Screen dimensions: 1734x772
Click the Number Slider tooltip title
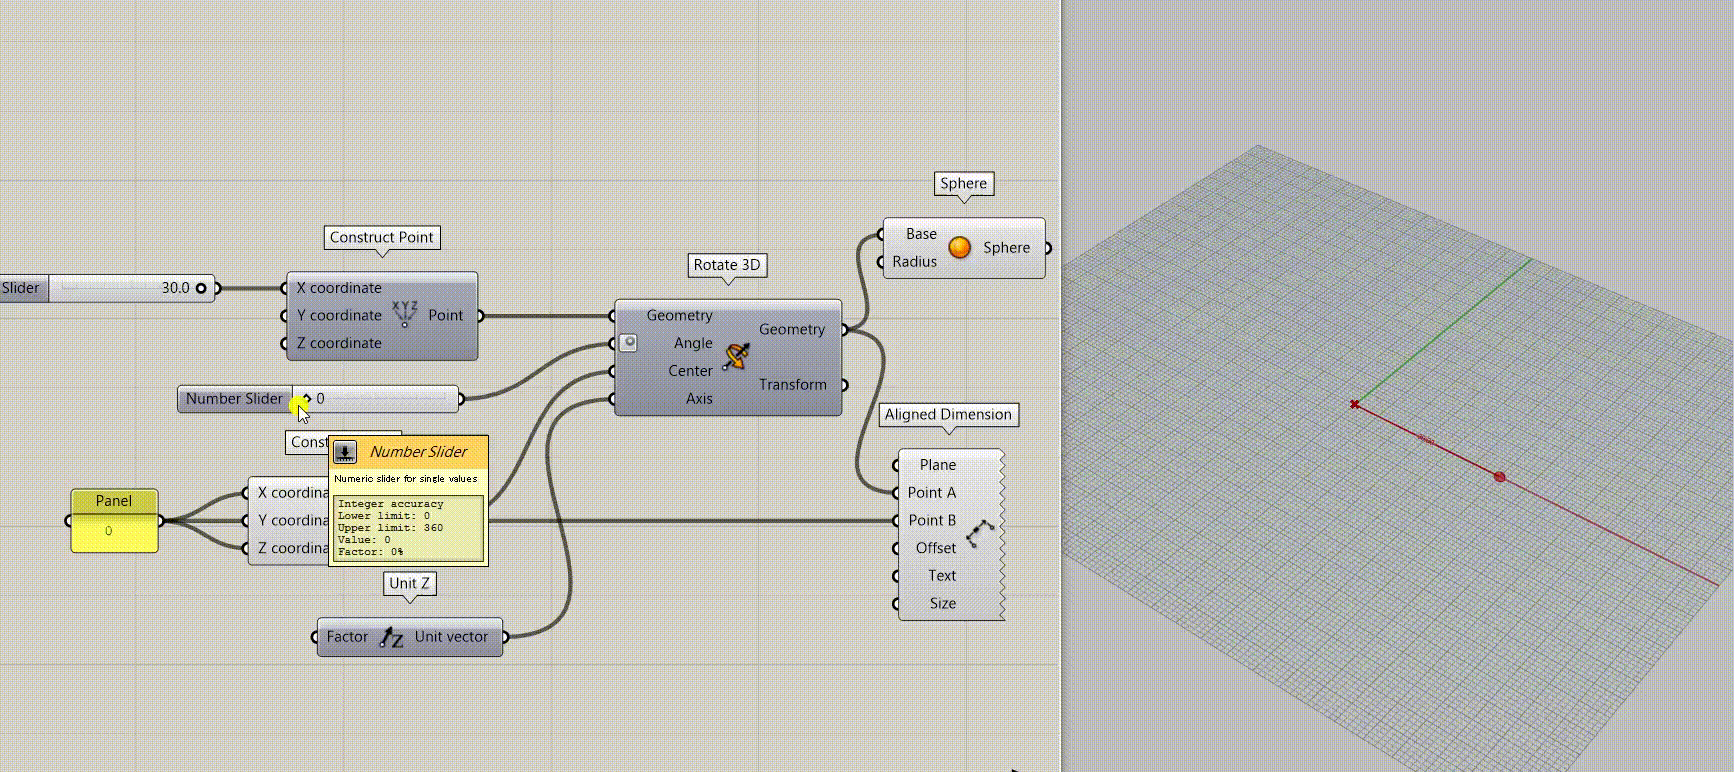pyautogui.click(x=418, y=452)
